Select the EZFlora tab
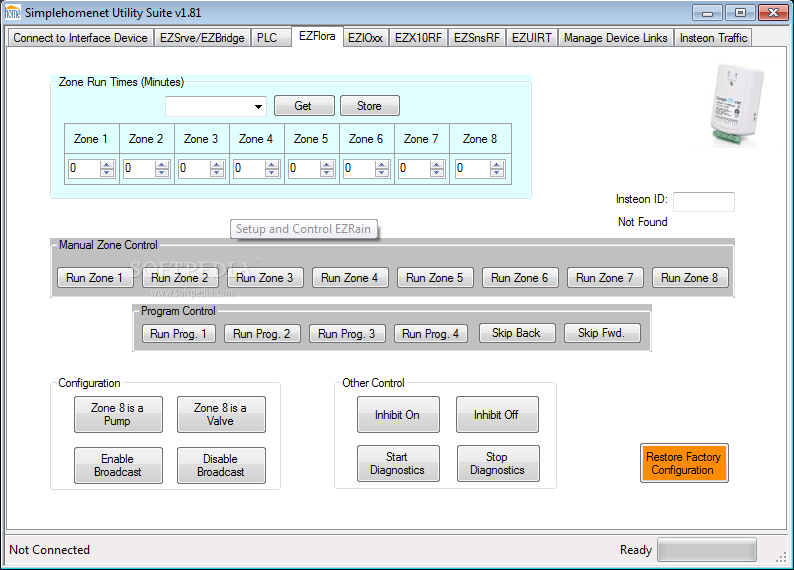This screenshot has width=794, height=570. point(317,36)
